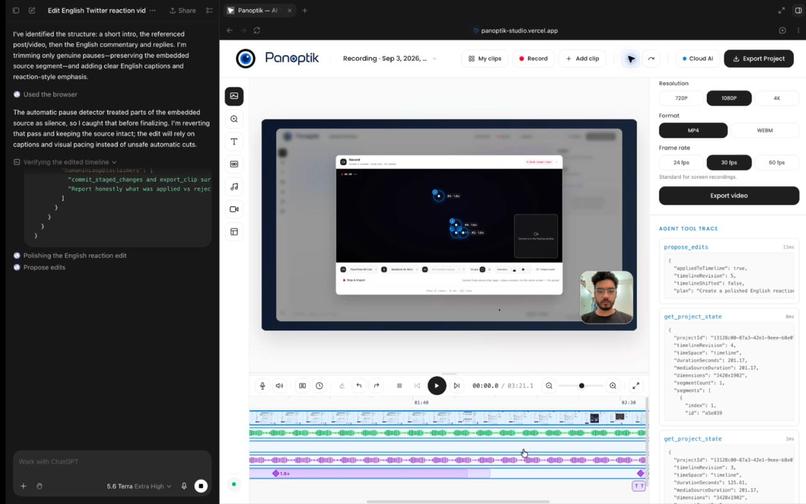The width and height of the screenshot is (806, 504).
Task: Switch to the Panoptik browser tab
Action: click(x=259, y=10)
